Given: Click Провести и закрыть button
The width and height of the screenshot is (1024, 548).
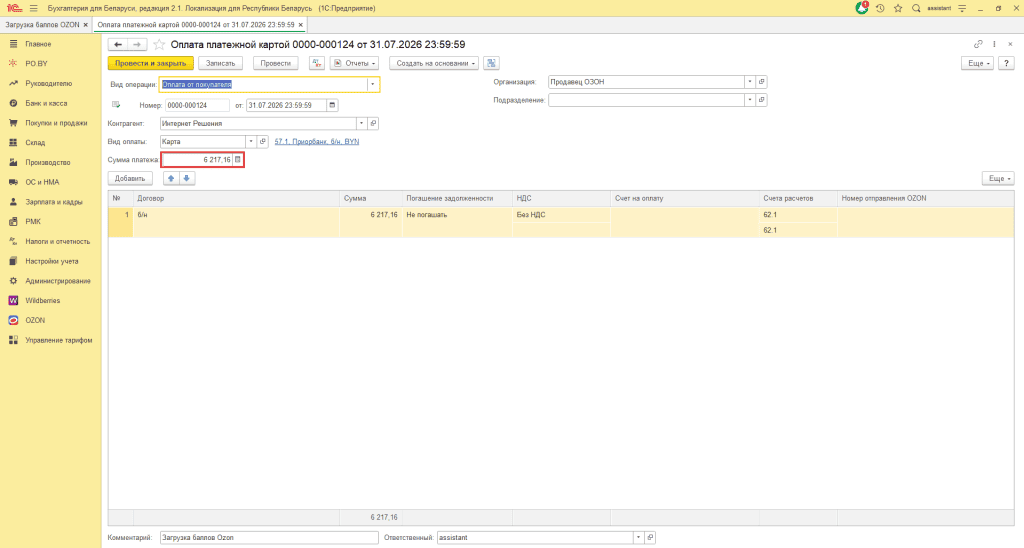Looking at the screenshot, I should pos(151,63).
